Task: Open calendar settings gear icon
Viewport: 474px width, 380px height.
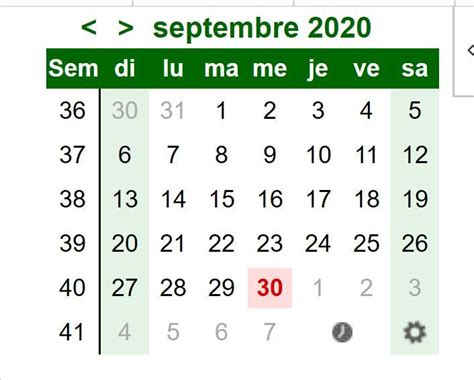Action: coord(415,332)
